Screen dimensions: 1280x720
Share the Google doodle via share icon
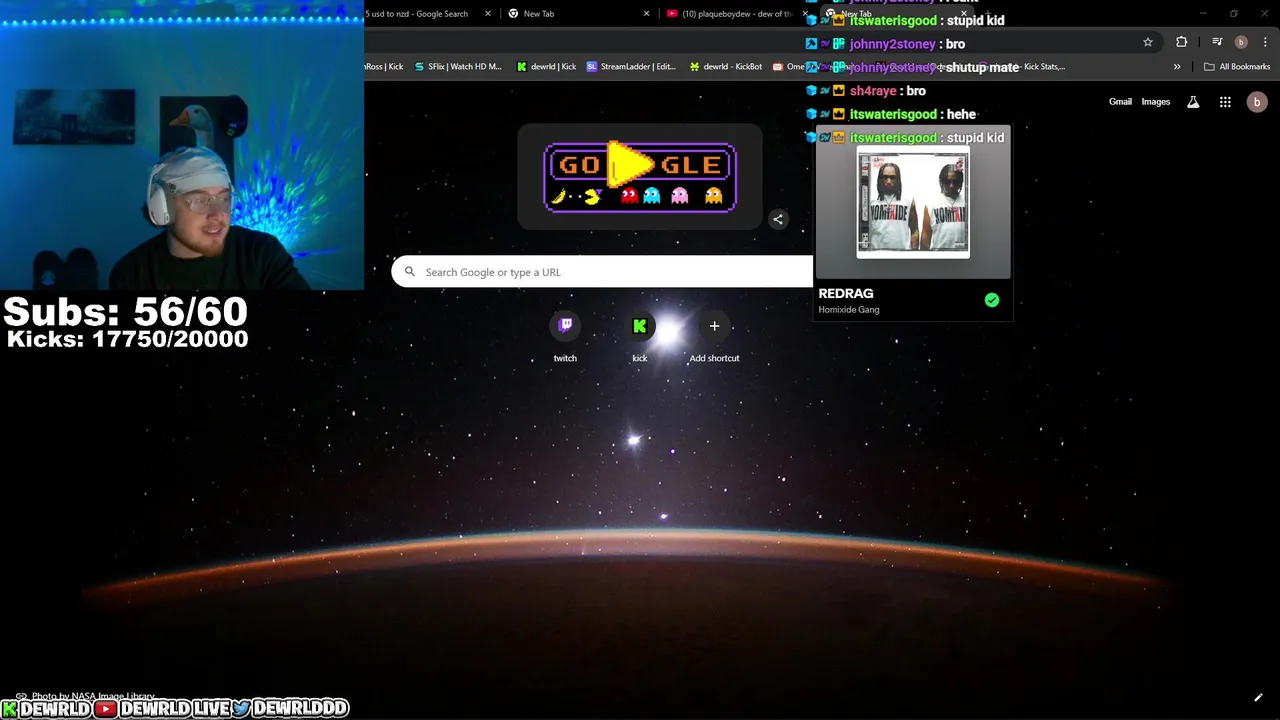778,219
